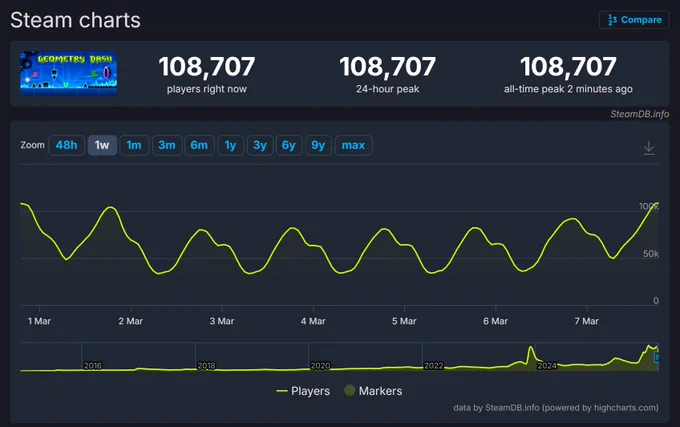Choose the 3m zoom option

pyautogui.click(x=167, y=145)
